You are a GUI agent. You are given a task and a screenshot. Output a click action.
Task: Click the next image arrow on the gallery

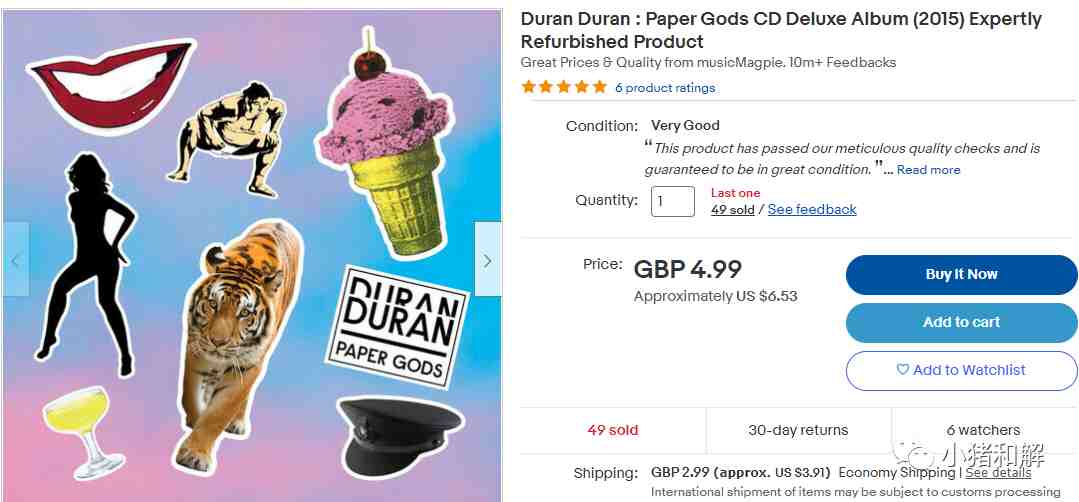488,260
